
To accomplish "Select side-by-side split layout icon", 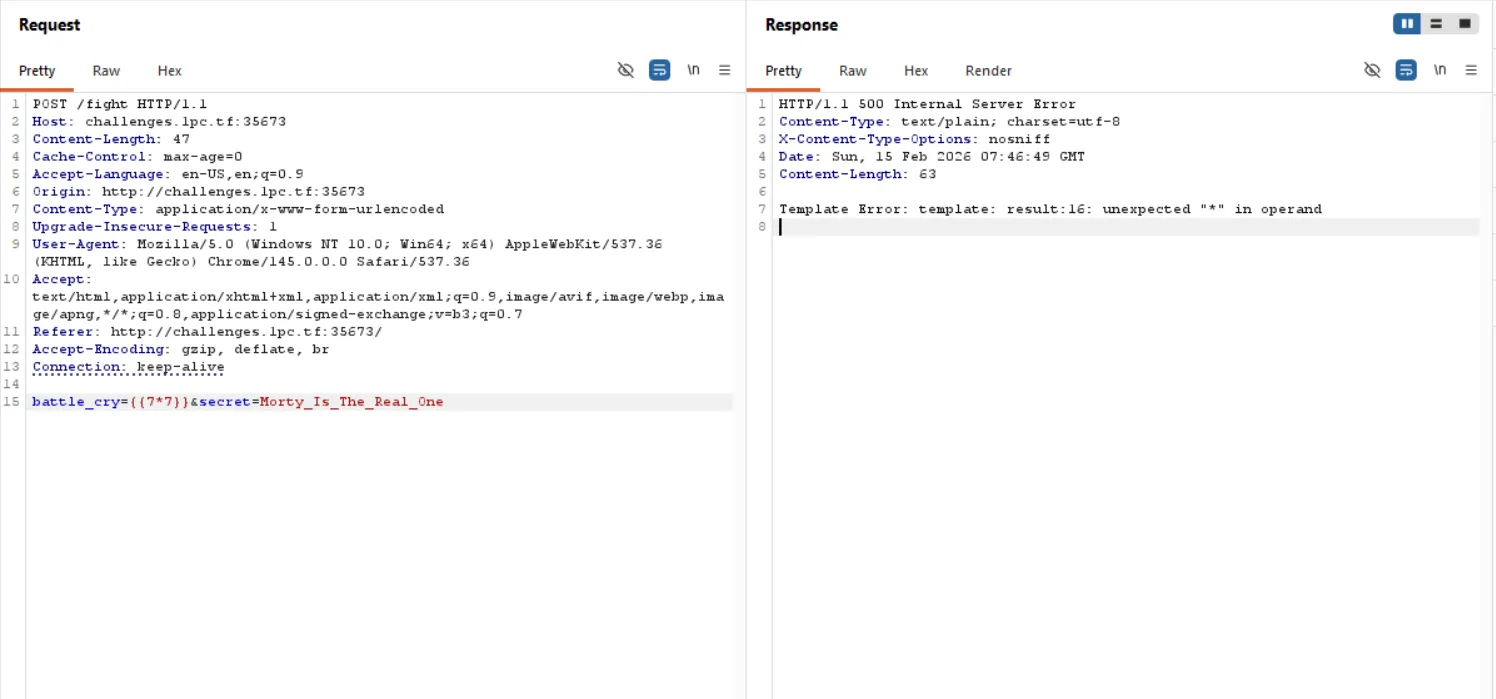I will coord(1407,24).
